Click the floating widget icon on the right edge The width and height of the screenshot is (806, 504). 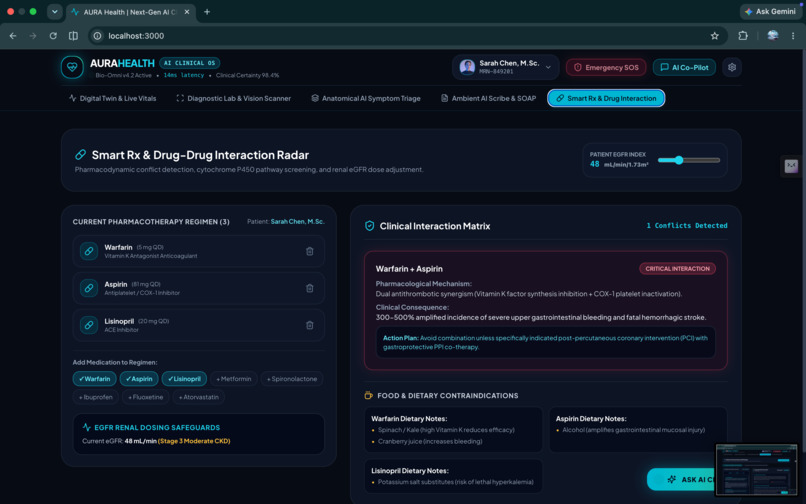coord(791,166)
